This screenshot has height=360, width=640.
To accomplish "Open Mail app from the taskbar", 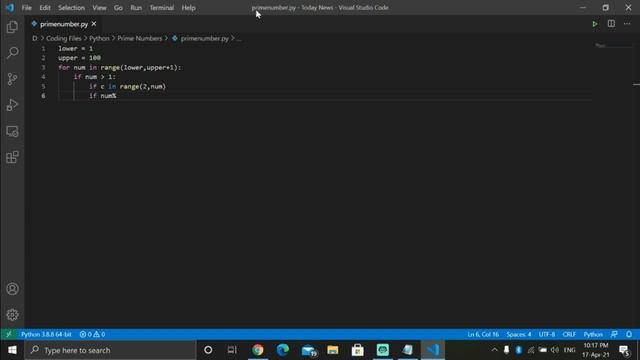I will tap(308, 350).
